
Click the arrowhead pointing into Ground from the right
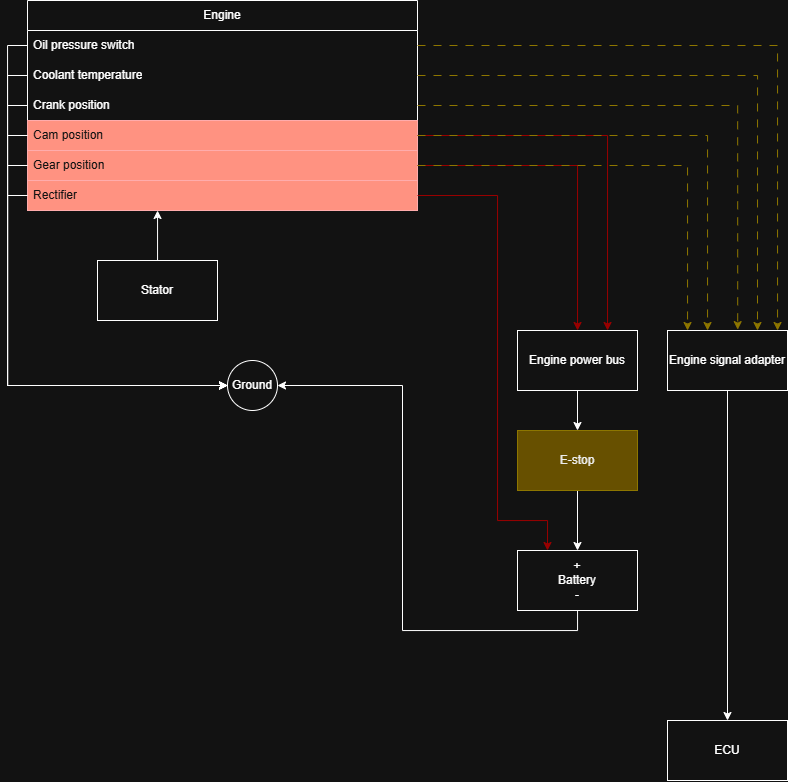click(282, 385)
